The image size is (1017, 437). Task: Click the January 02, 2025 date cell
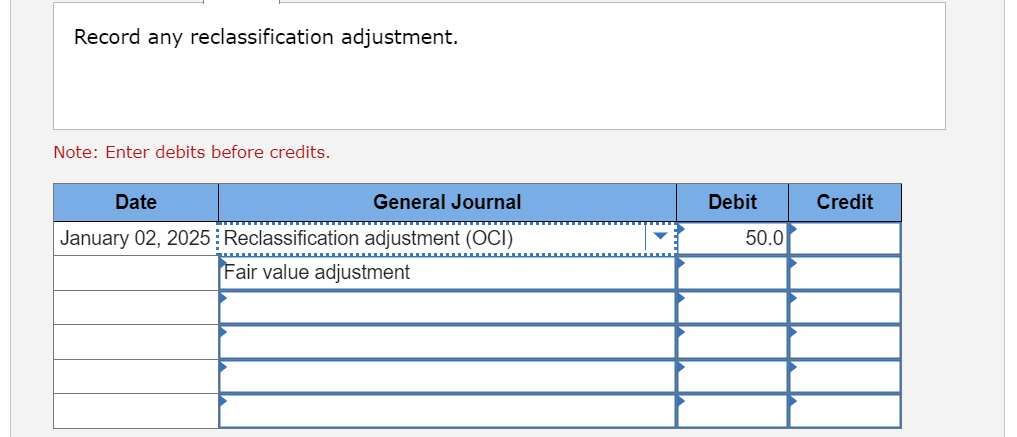(136, 239)
